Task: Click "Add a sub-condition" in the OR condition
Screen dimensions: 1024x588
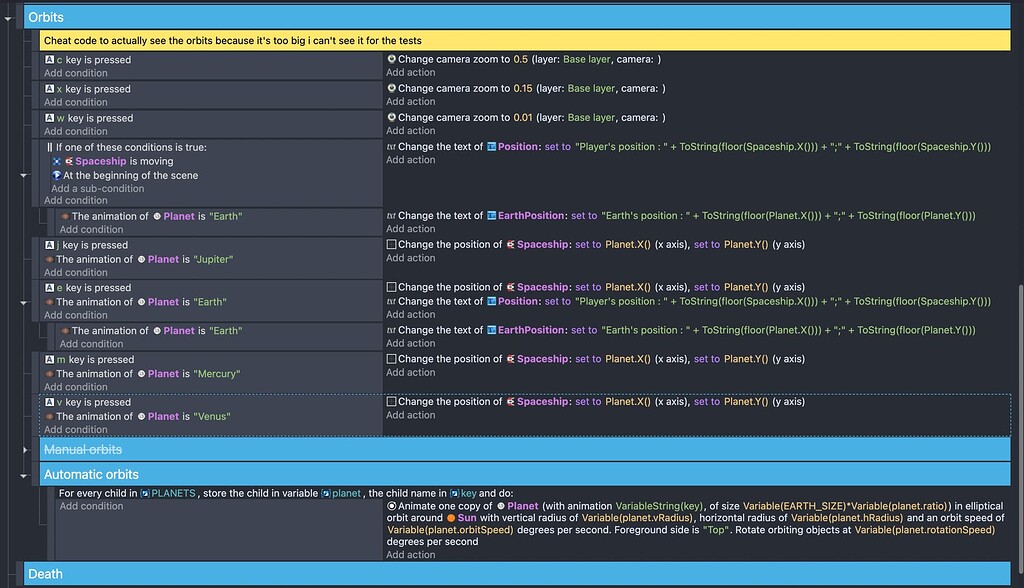Action: (97, 188)
